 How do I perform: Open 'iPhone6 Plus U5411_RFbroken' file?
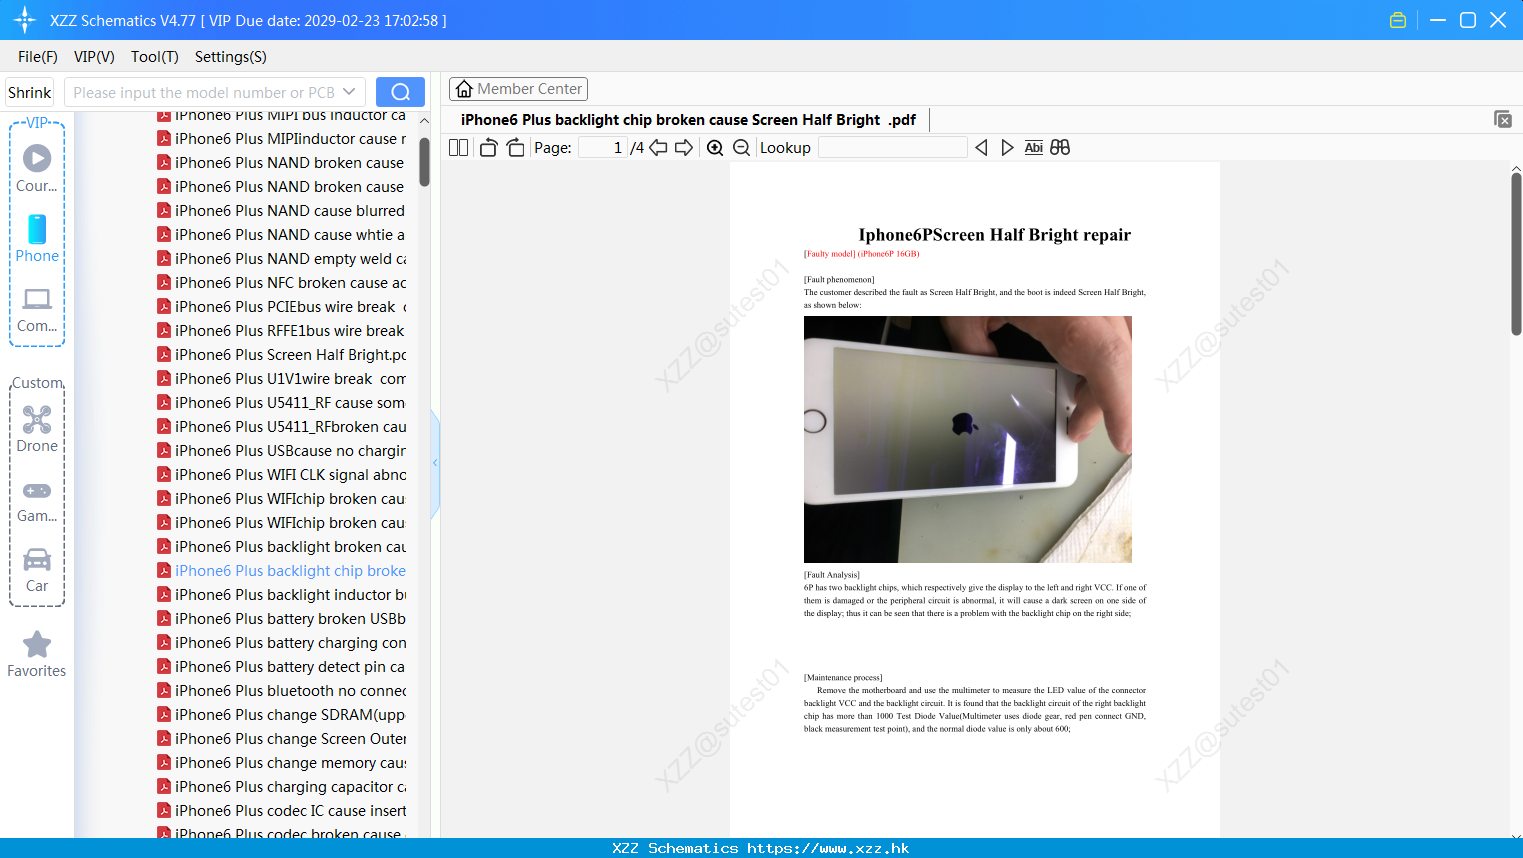pos(282,427)
